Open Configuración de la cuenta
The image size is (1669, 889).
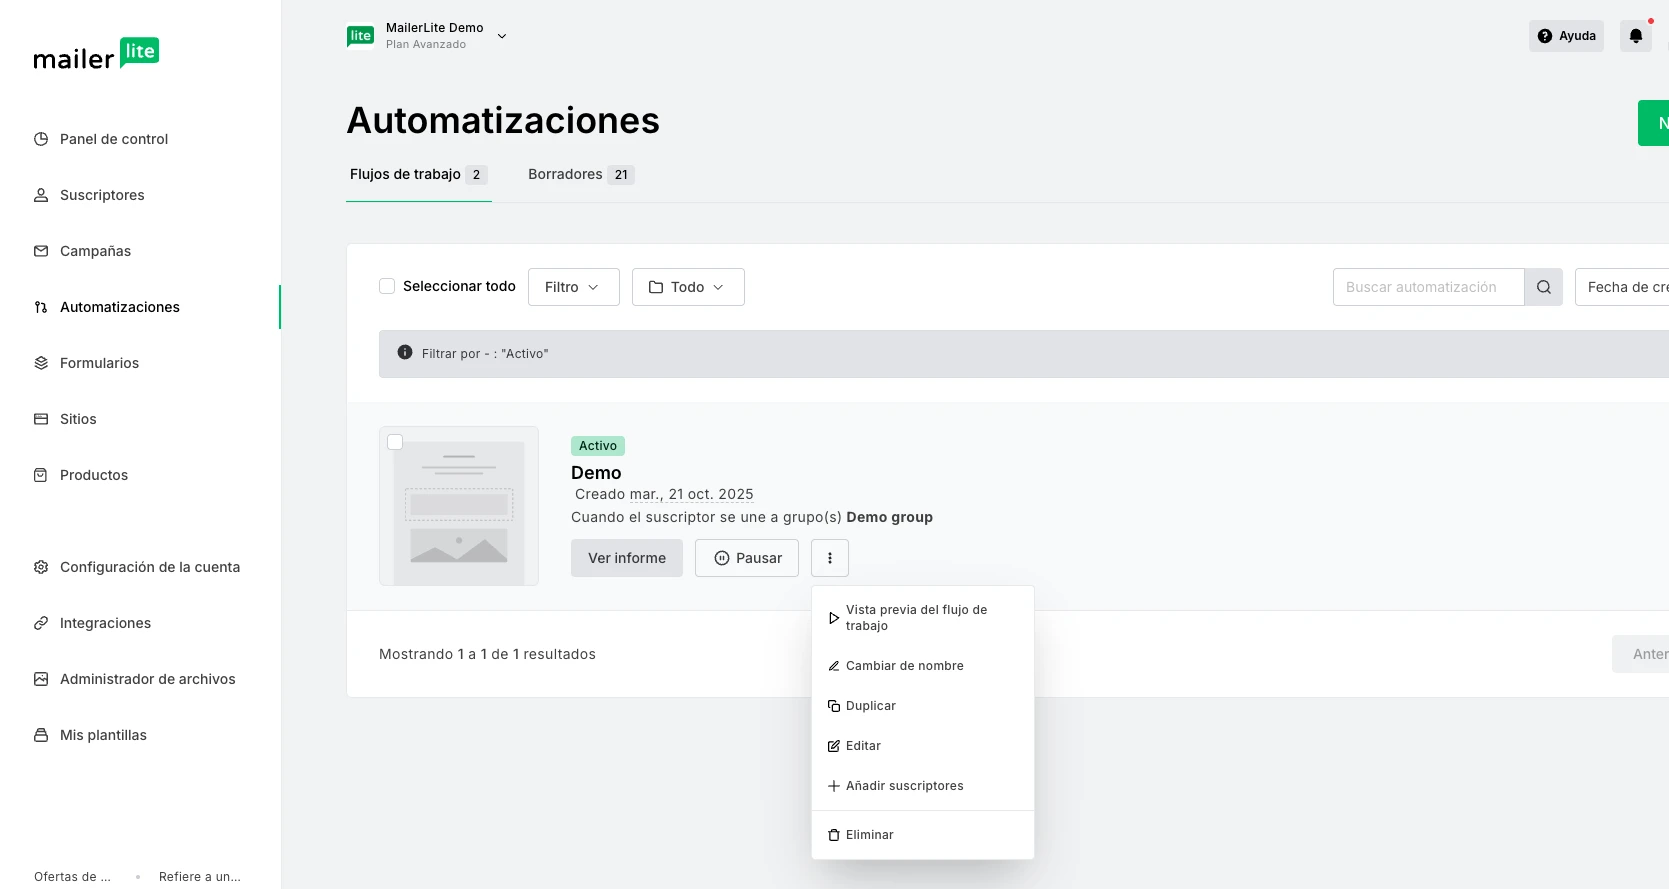pyautogui.click(x=149, y=567)
